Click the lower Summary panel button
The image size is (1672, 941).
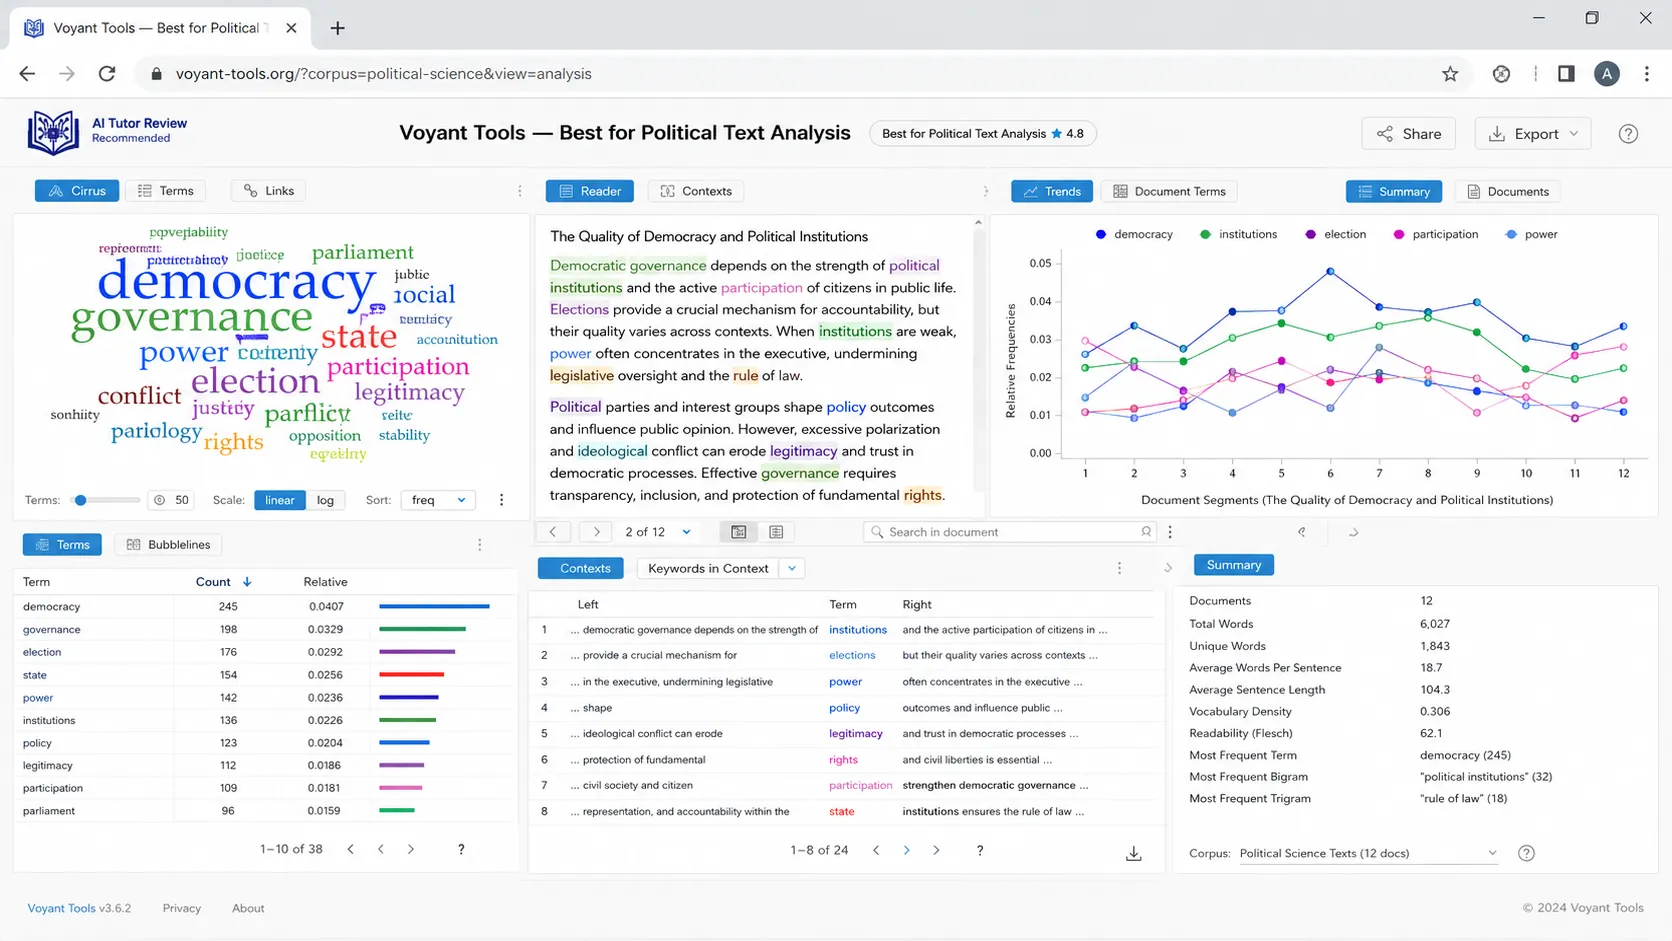point(1234,565)
